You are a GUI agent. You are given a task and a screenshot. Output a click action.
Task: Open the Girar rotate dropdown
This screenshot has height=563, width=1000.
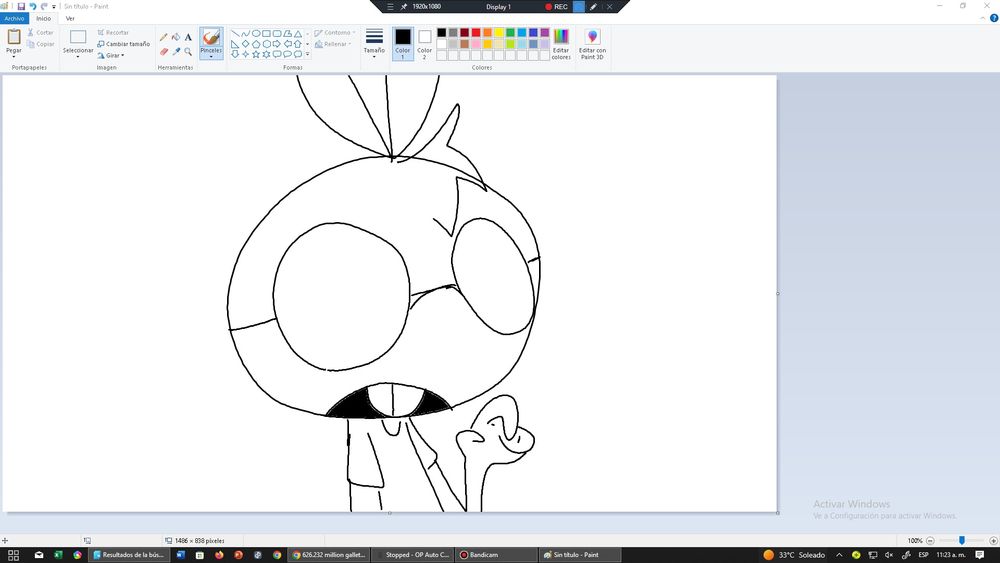[x=111, y=55]
